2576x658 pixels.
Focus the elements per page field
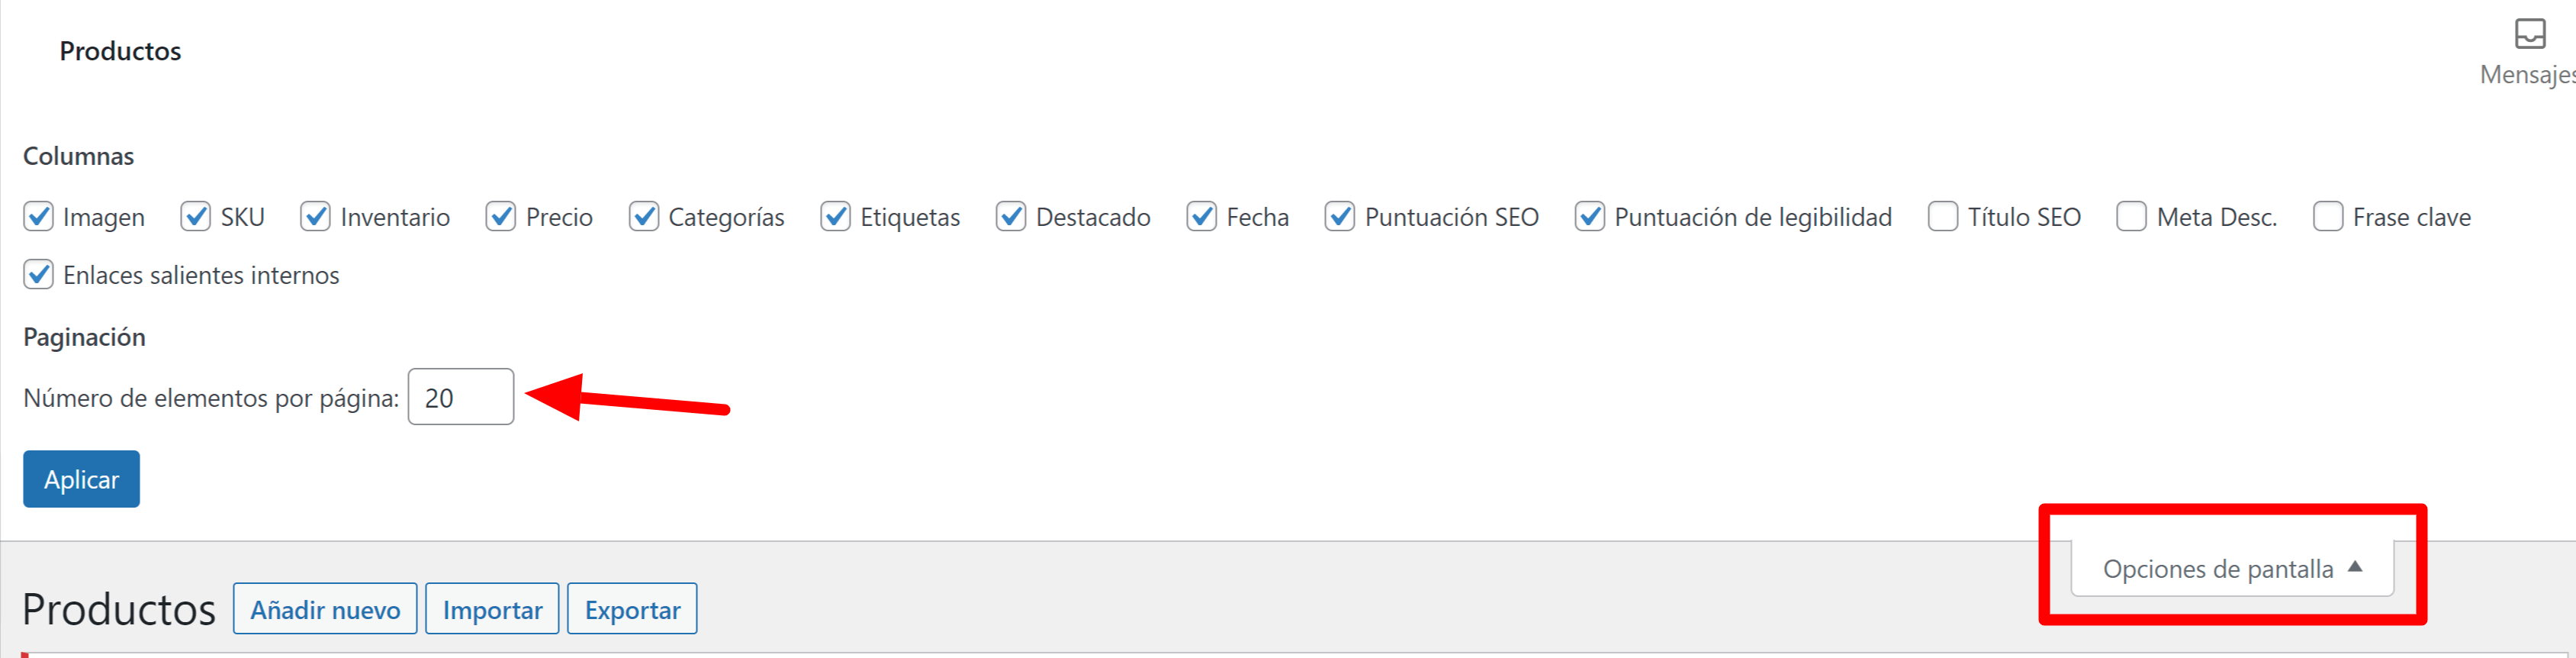click(x=461, y=397)
